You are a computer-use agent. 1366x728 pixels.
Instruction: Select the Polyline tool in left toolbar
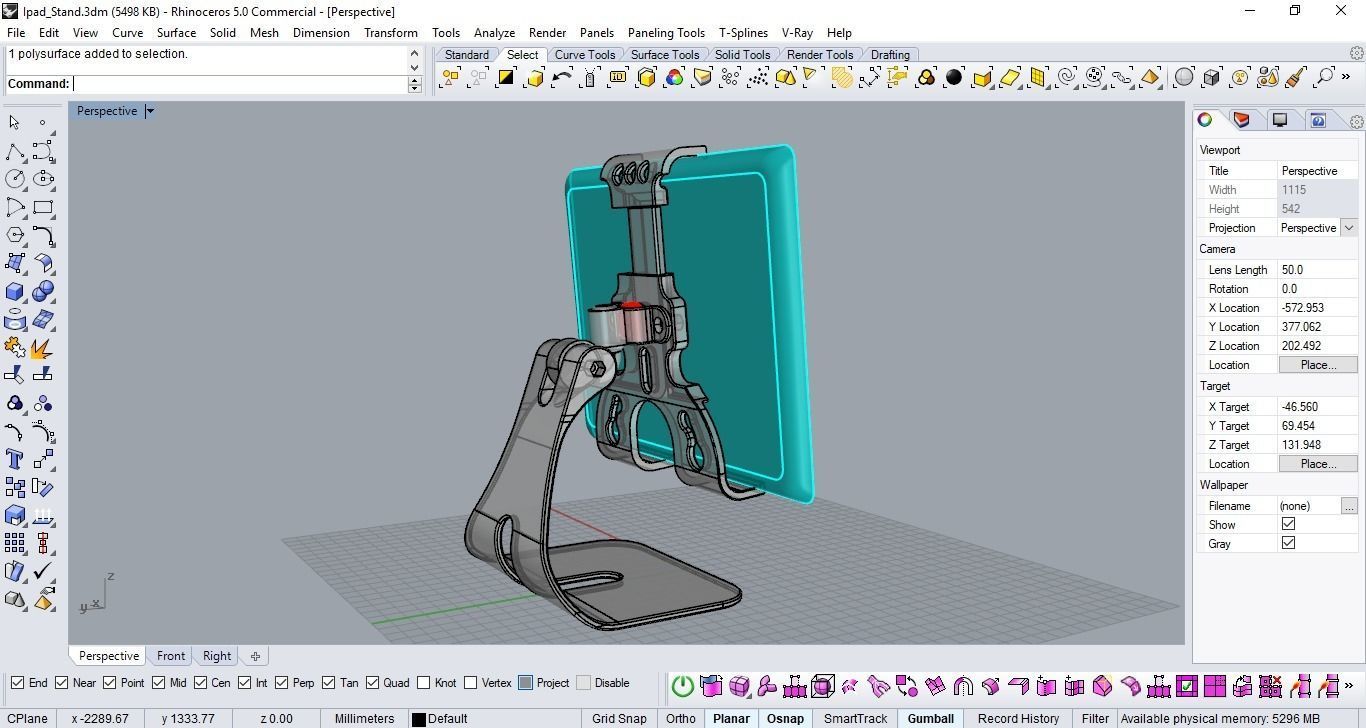15,151
